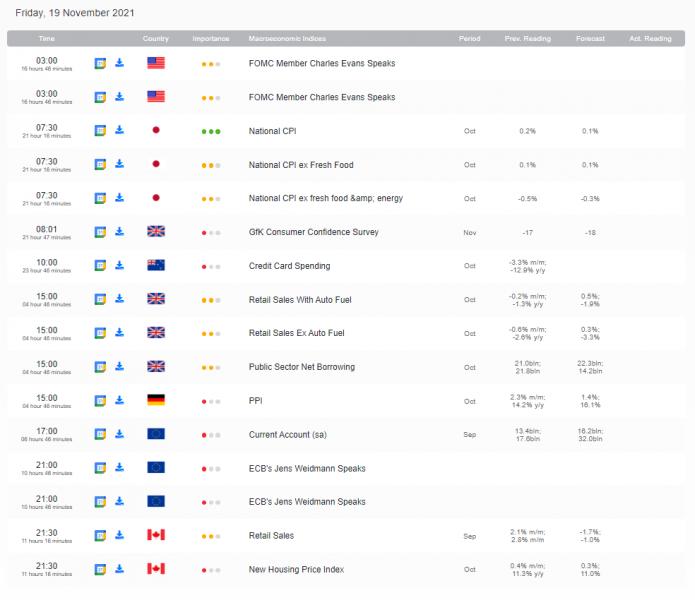Click calendar icon for Current Account (sa)
Image resolution: width=695 pixels, height=600 pixels.
point(100,434)
